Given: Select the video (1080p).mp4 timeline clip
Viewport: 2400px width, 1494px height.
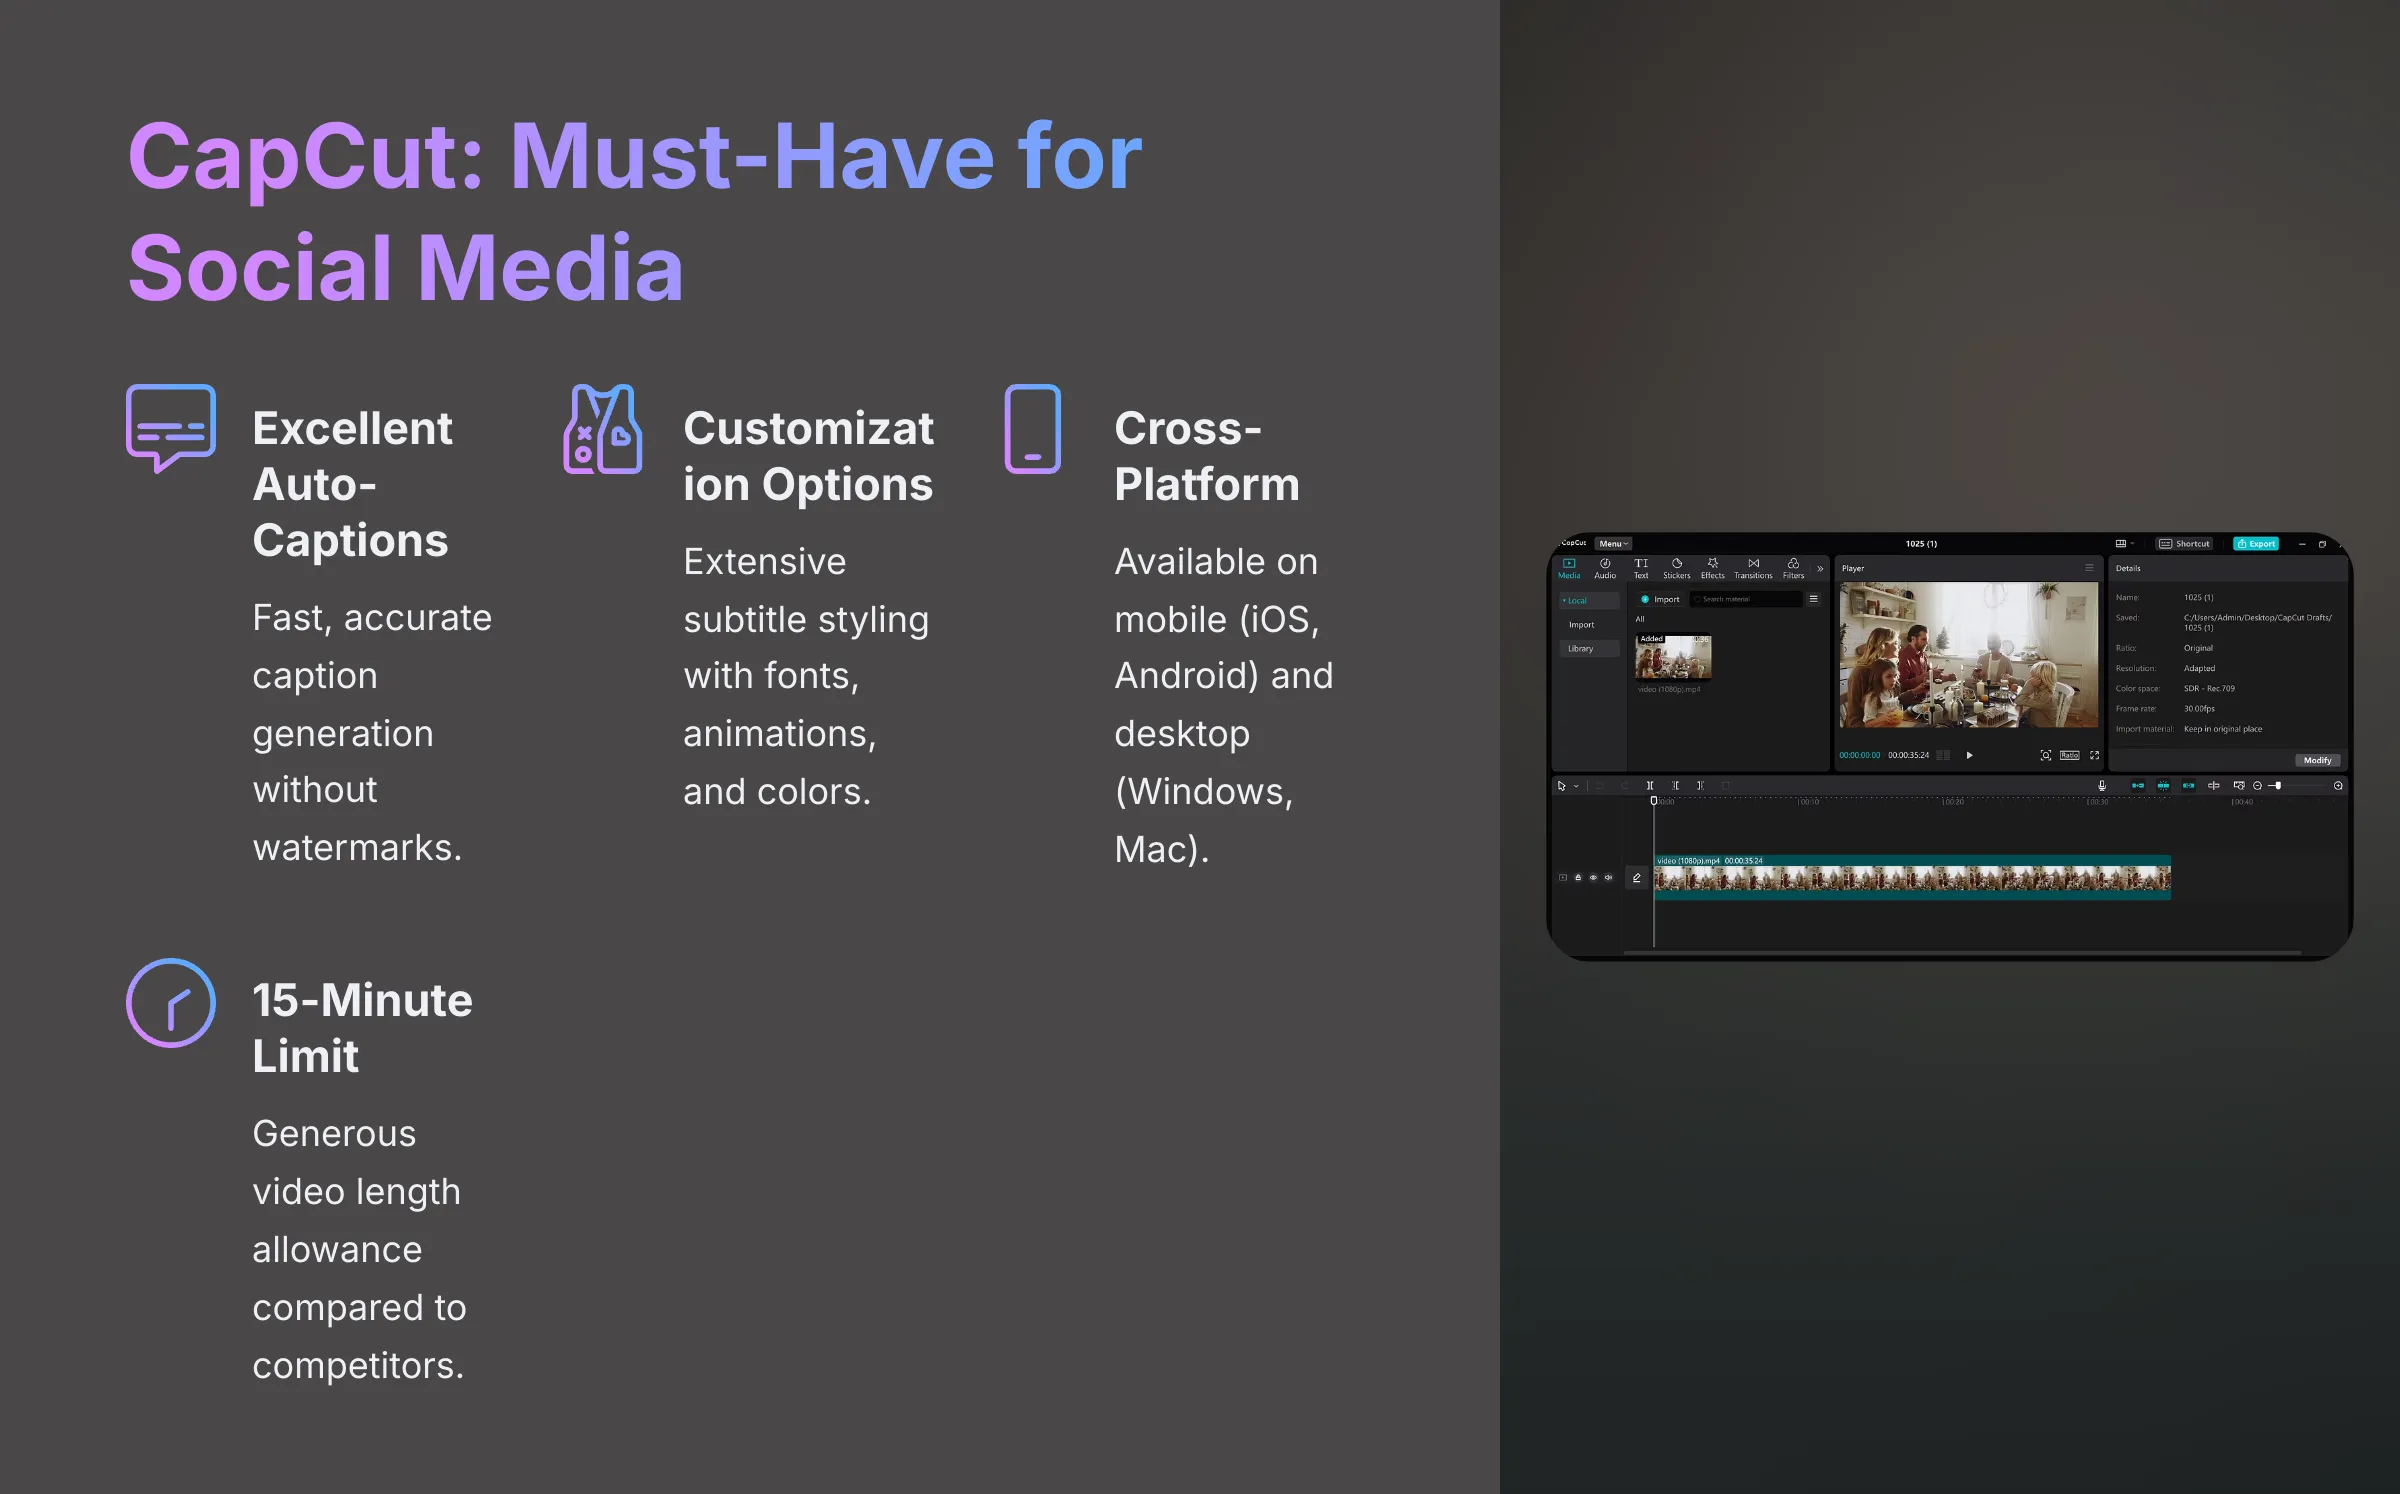Looking at the screenshot, I should coord(1912,877).
